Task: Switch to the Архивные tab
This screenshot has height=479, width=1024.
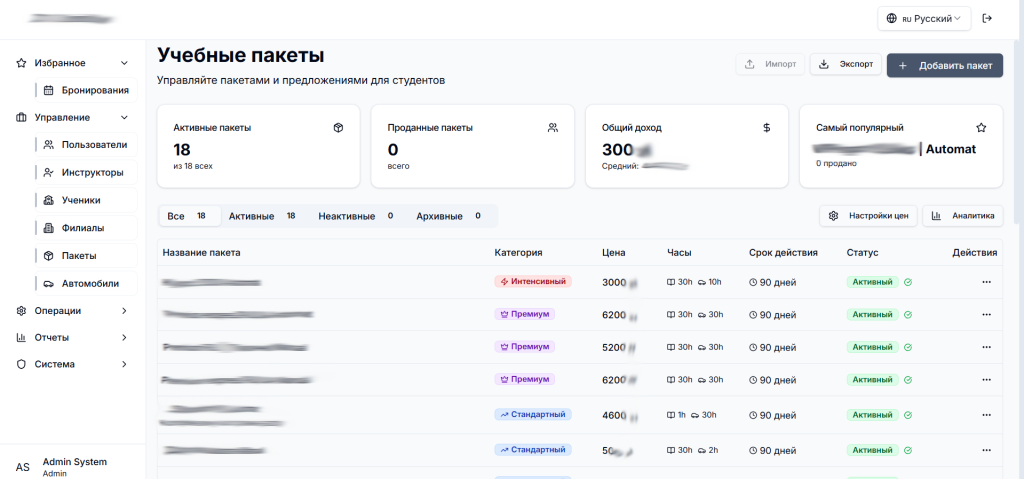Action: (x=448, y=216)
